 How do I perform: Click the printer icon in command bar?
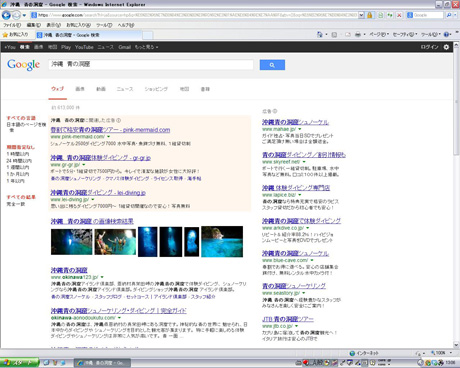point(358,34)
